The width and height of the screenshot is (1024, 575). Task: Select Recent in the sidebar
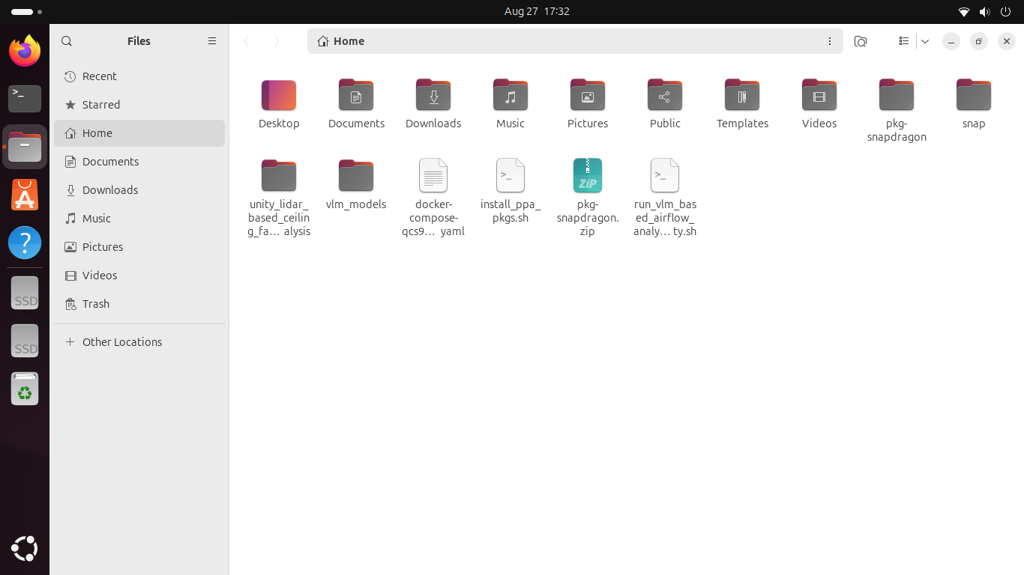click(140, 76)
